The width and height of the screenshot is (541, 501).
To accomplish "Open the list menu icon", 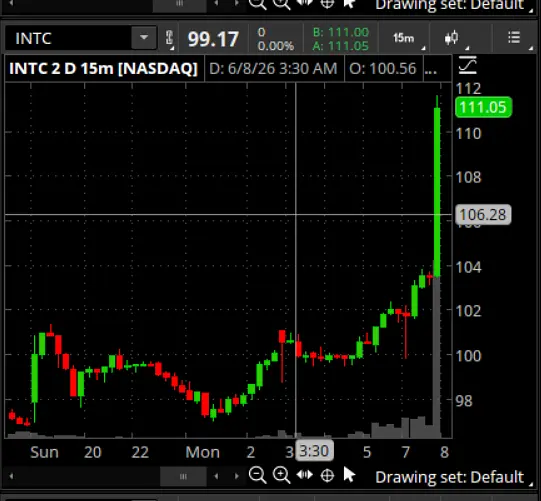I will pyautogui.click(x=514, y=37).
